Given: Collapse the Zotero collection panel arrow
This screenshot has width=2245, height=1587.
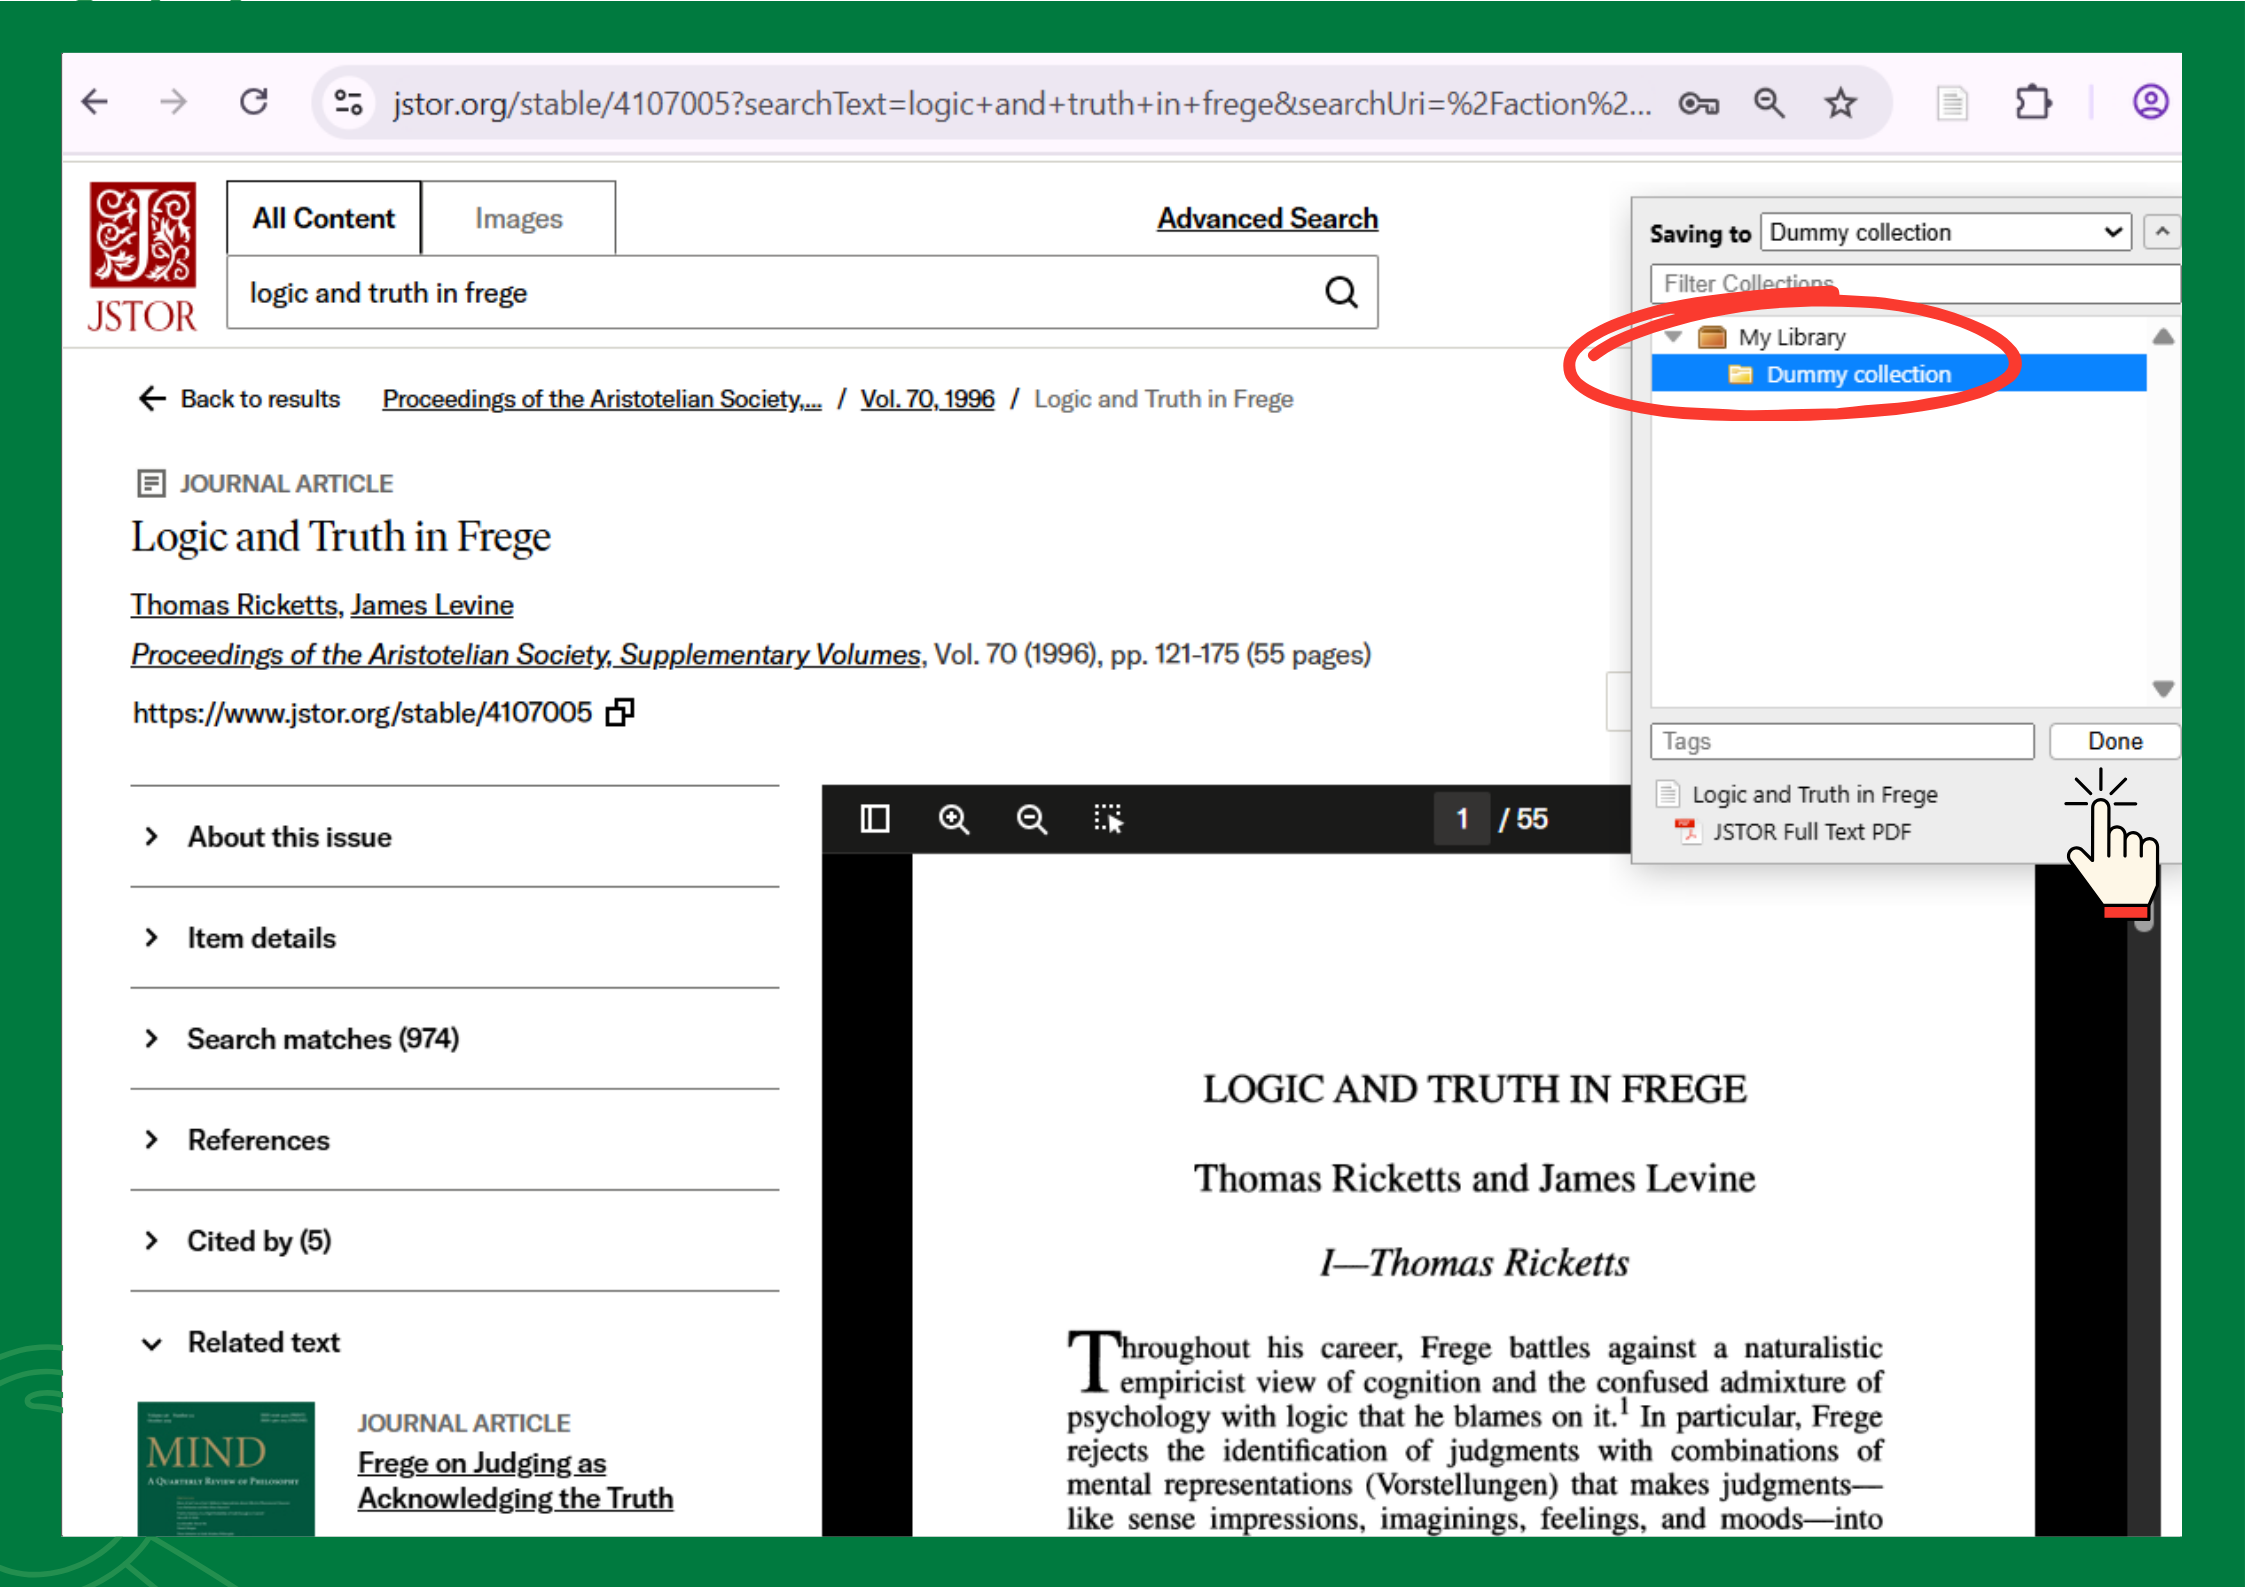Looking at the screenshot, I should click(2162, 232).
